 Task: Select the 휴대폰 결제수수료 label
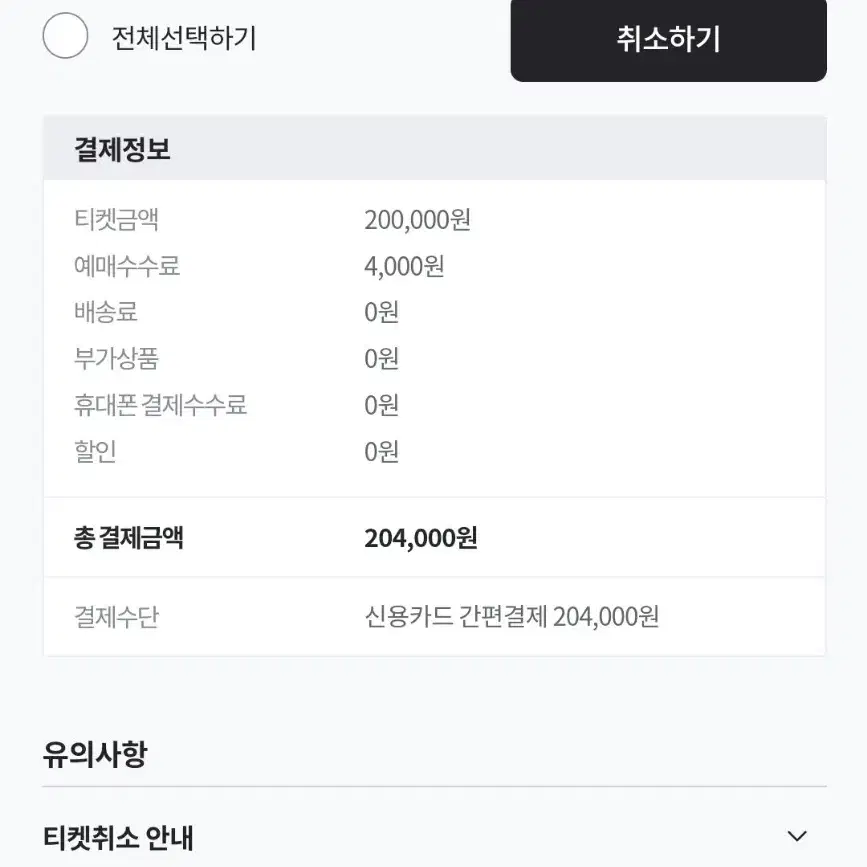click(160, 405)
